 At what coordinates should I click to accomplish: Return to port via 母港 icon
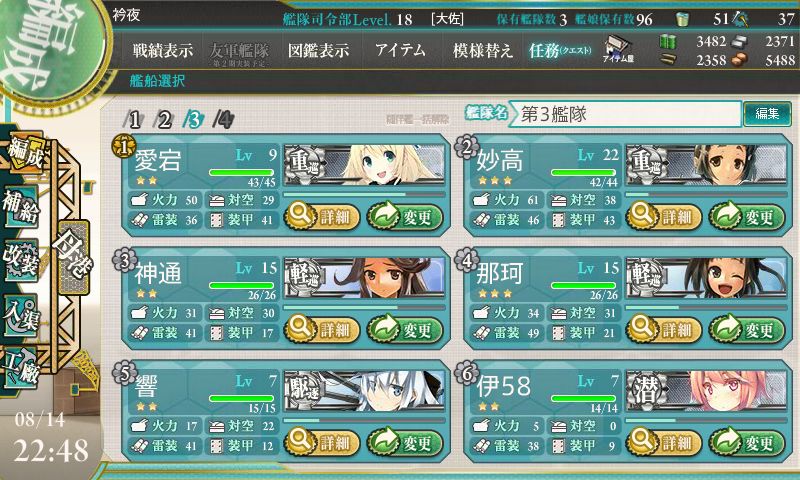click(x=74, y=256)
